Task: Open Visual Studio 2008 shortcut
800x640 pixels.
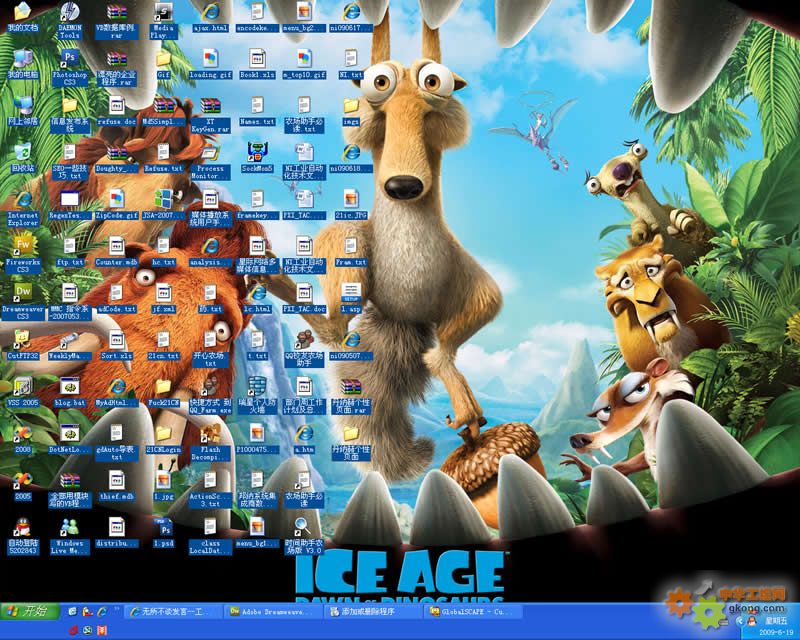Action: pyautogui.click(x=23, y=439)
